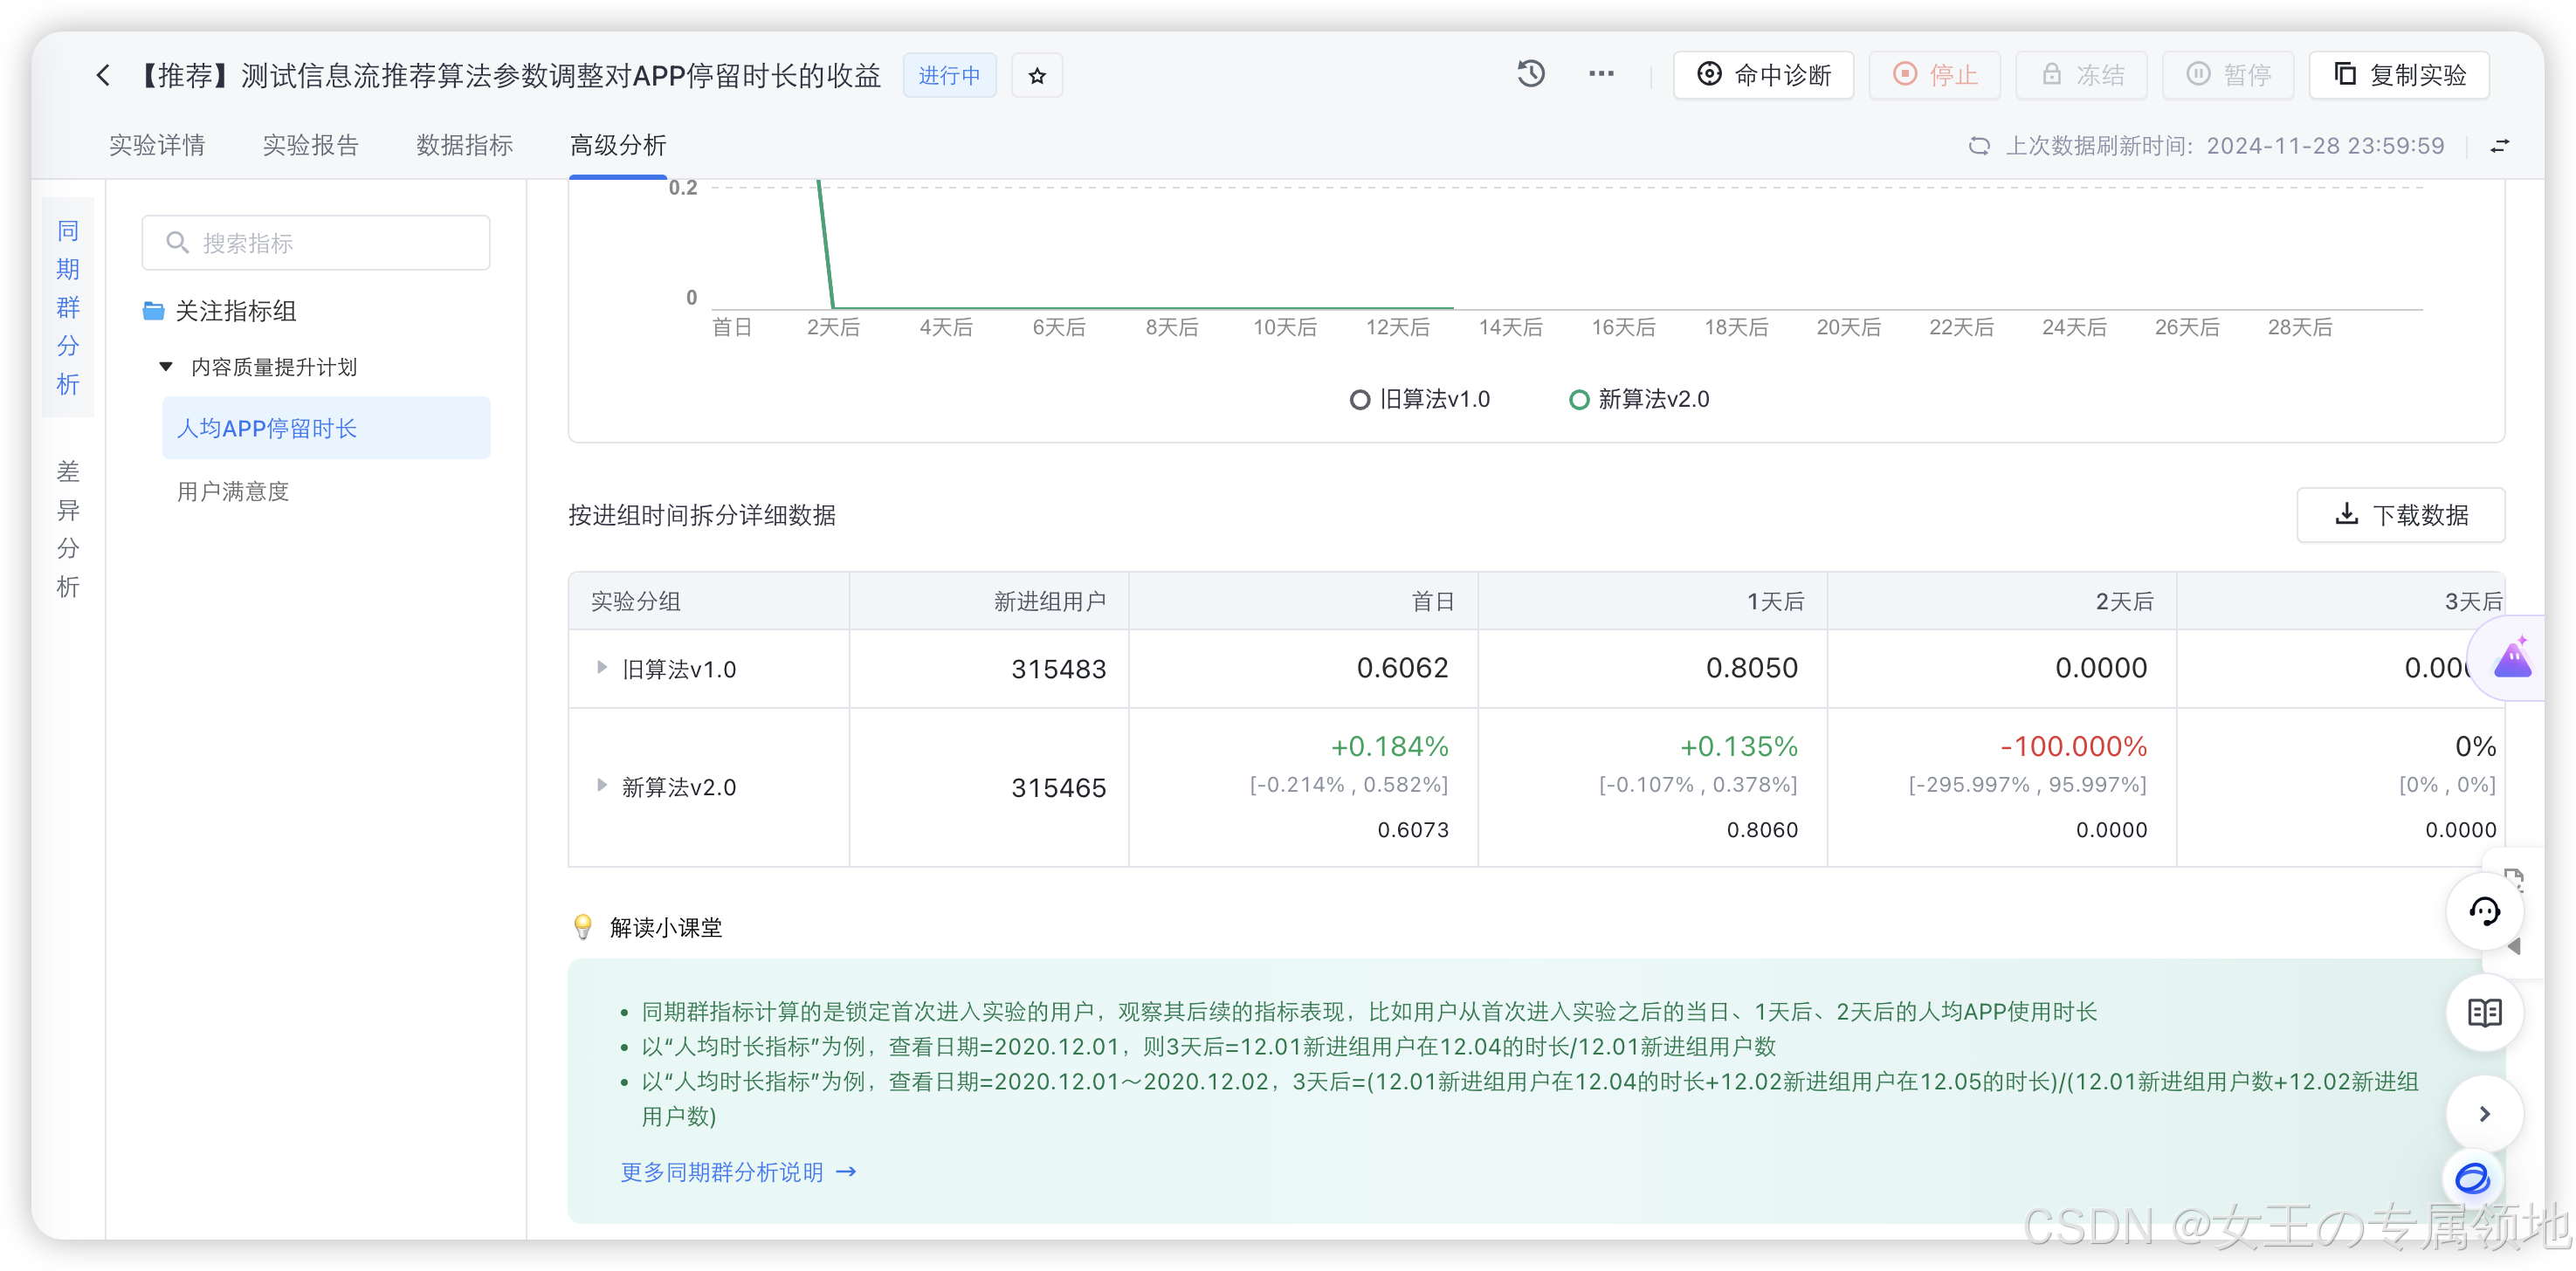Click the 下载数据 download button
The width and height of the screenshot is (2576, 1271).
(2400, 515)
